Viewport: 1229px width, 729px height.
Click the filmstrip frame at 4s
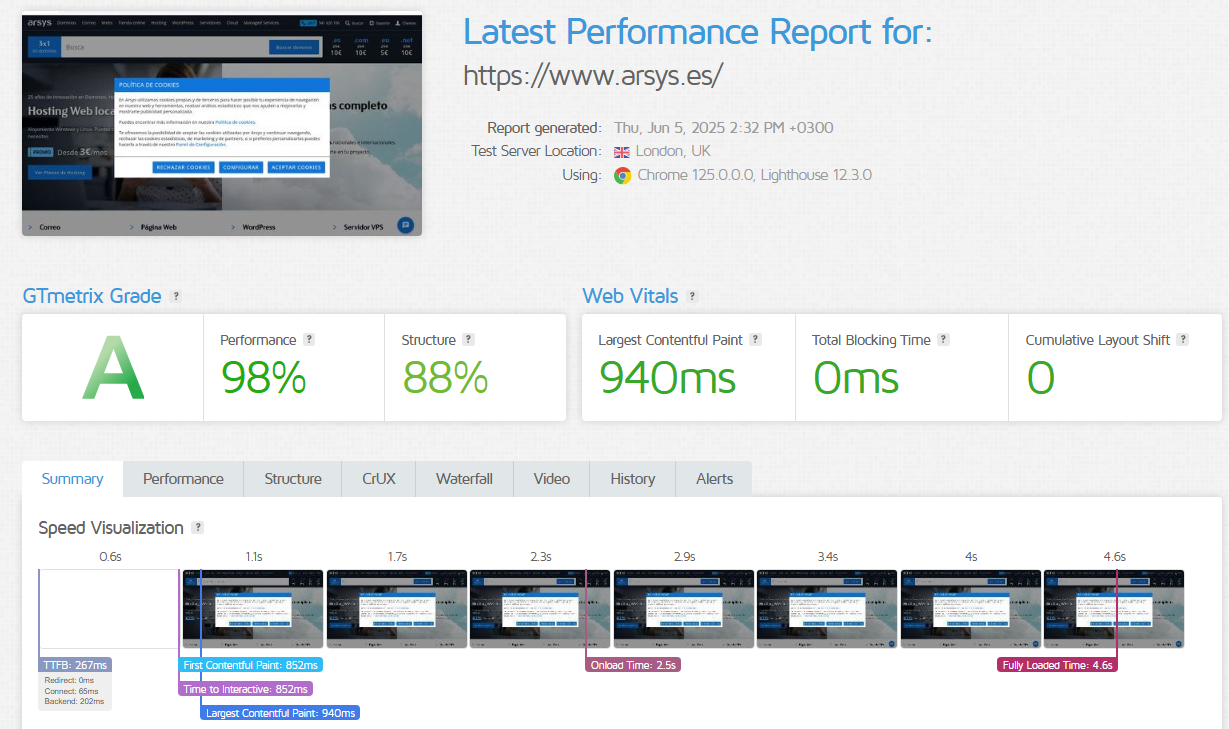(x=971, y=610)
